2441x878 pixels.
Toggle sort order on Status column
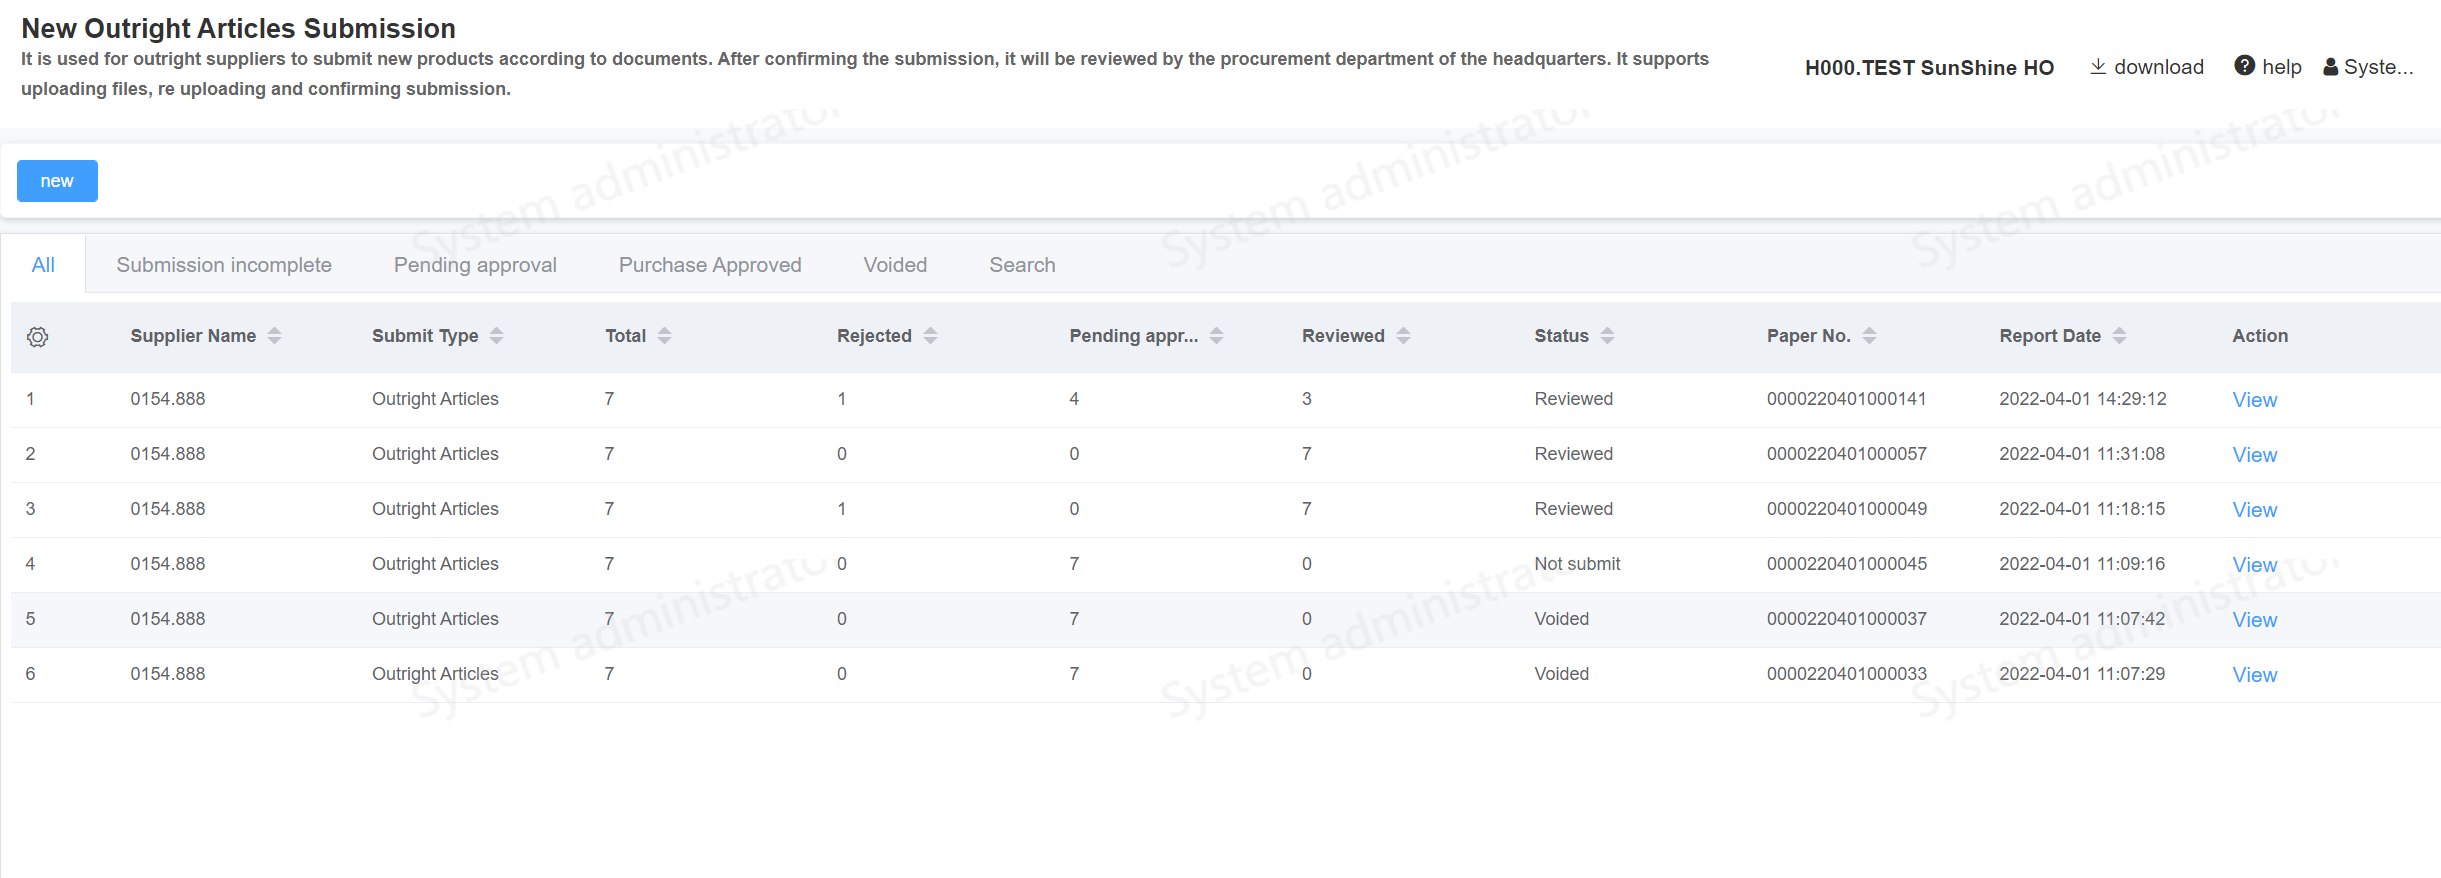click(x=1607, y=336)
